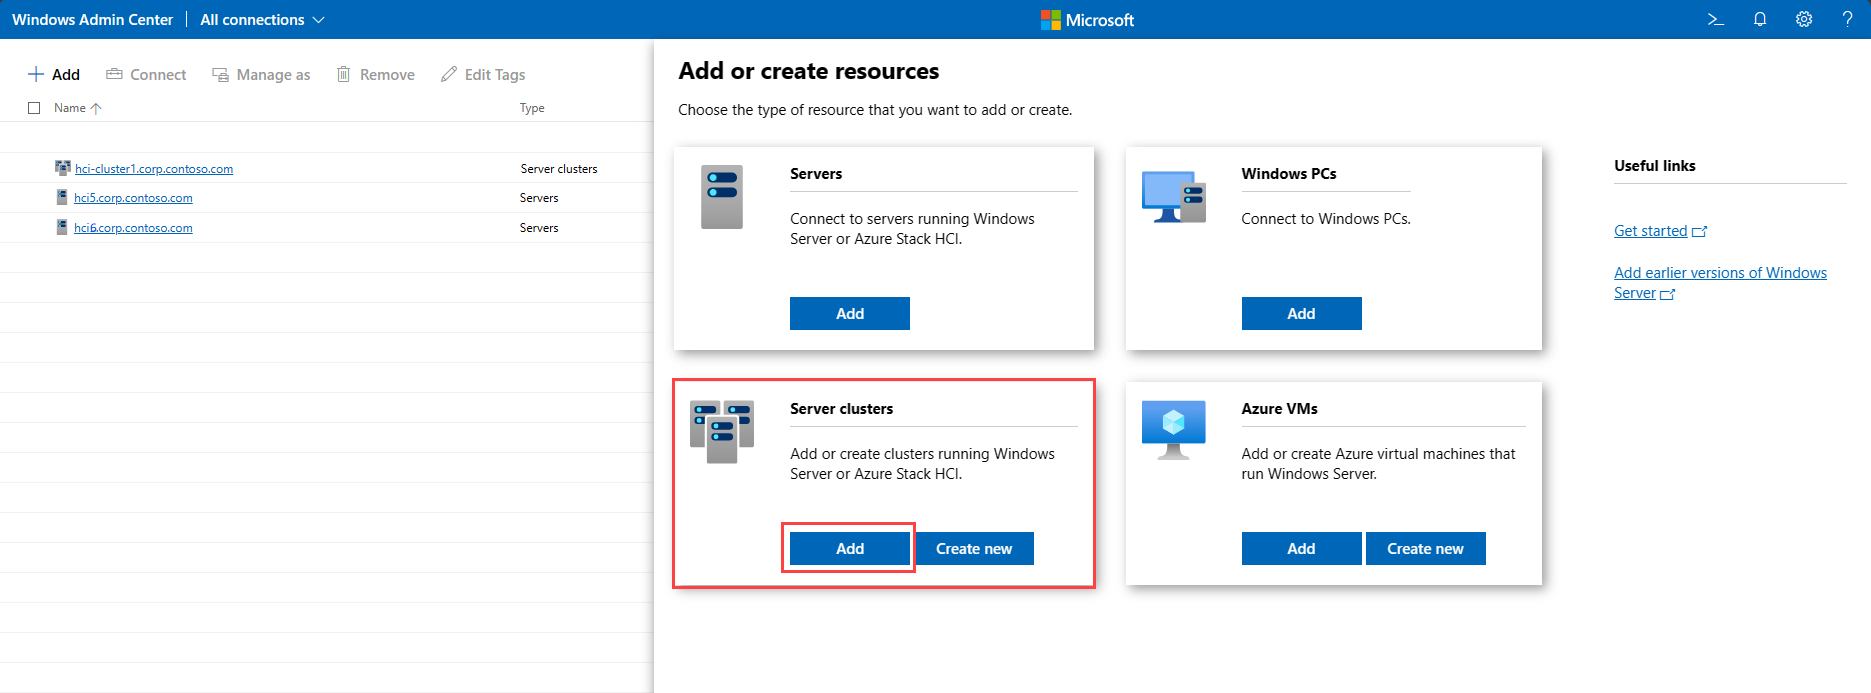This screenshot has width=1871, height=693.
Task: Open the Get started link
Action: 1650,231
